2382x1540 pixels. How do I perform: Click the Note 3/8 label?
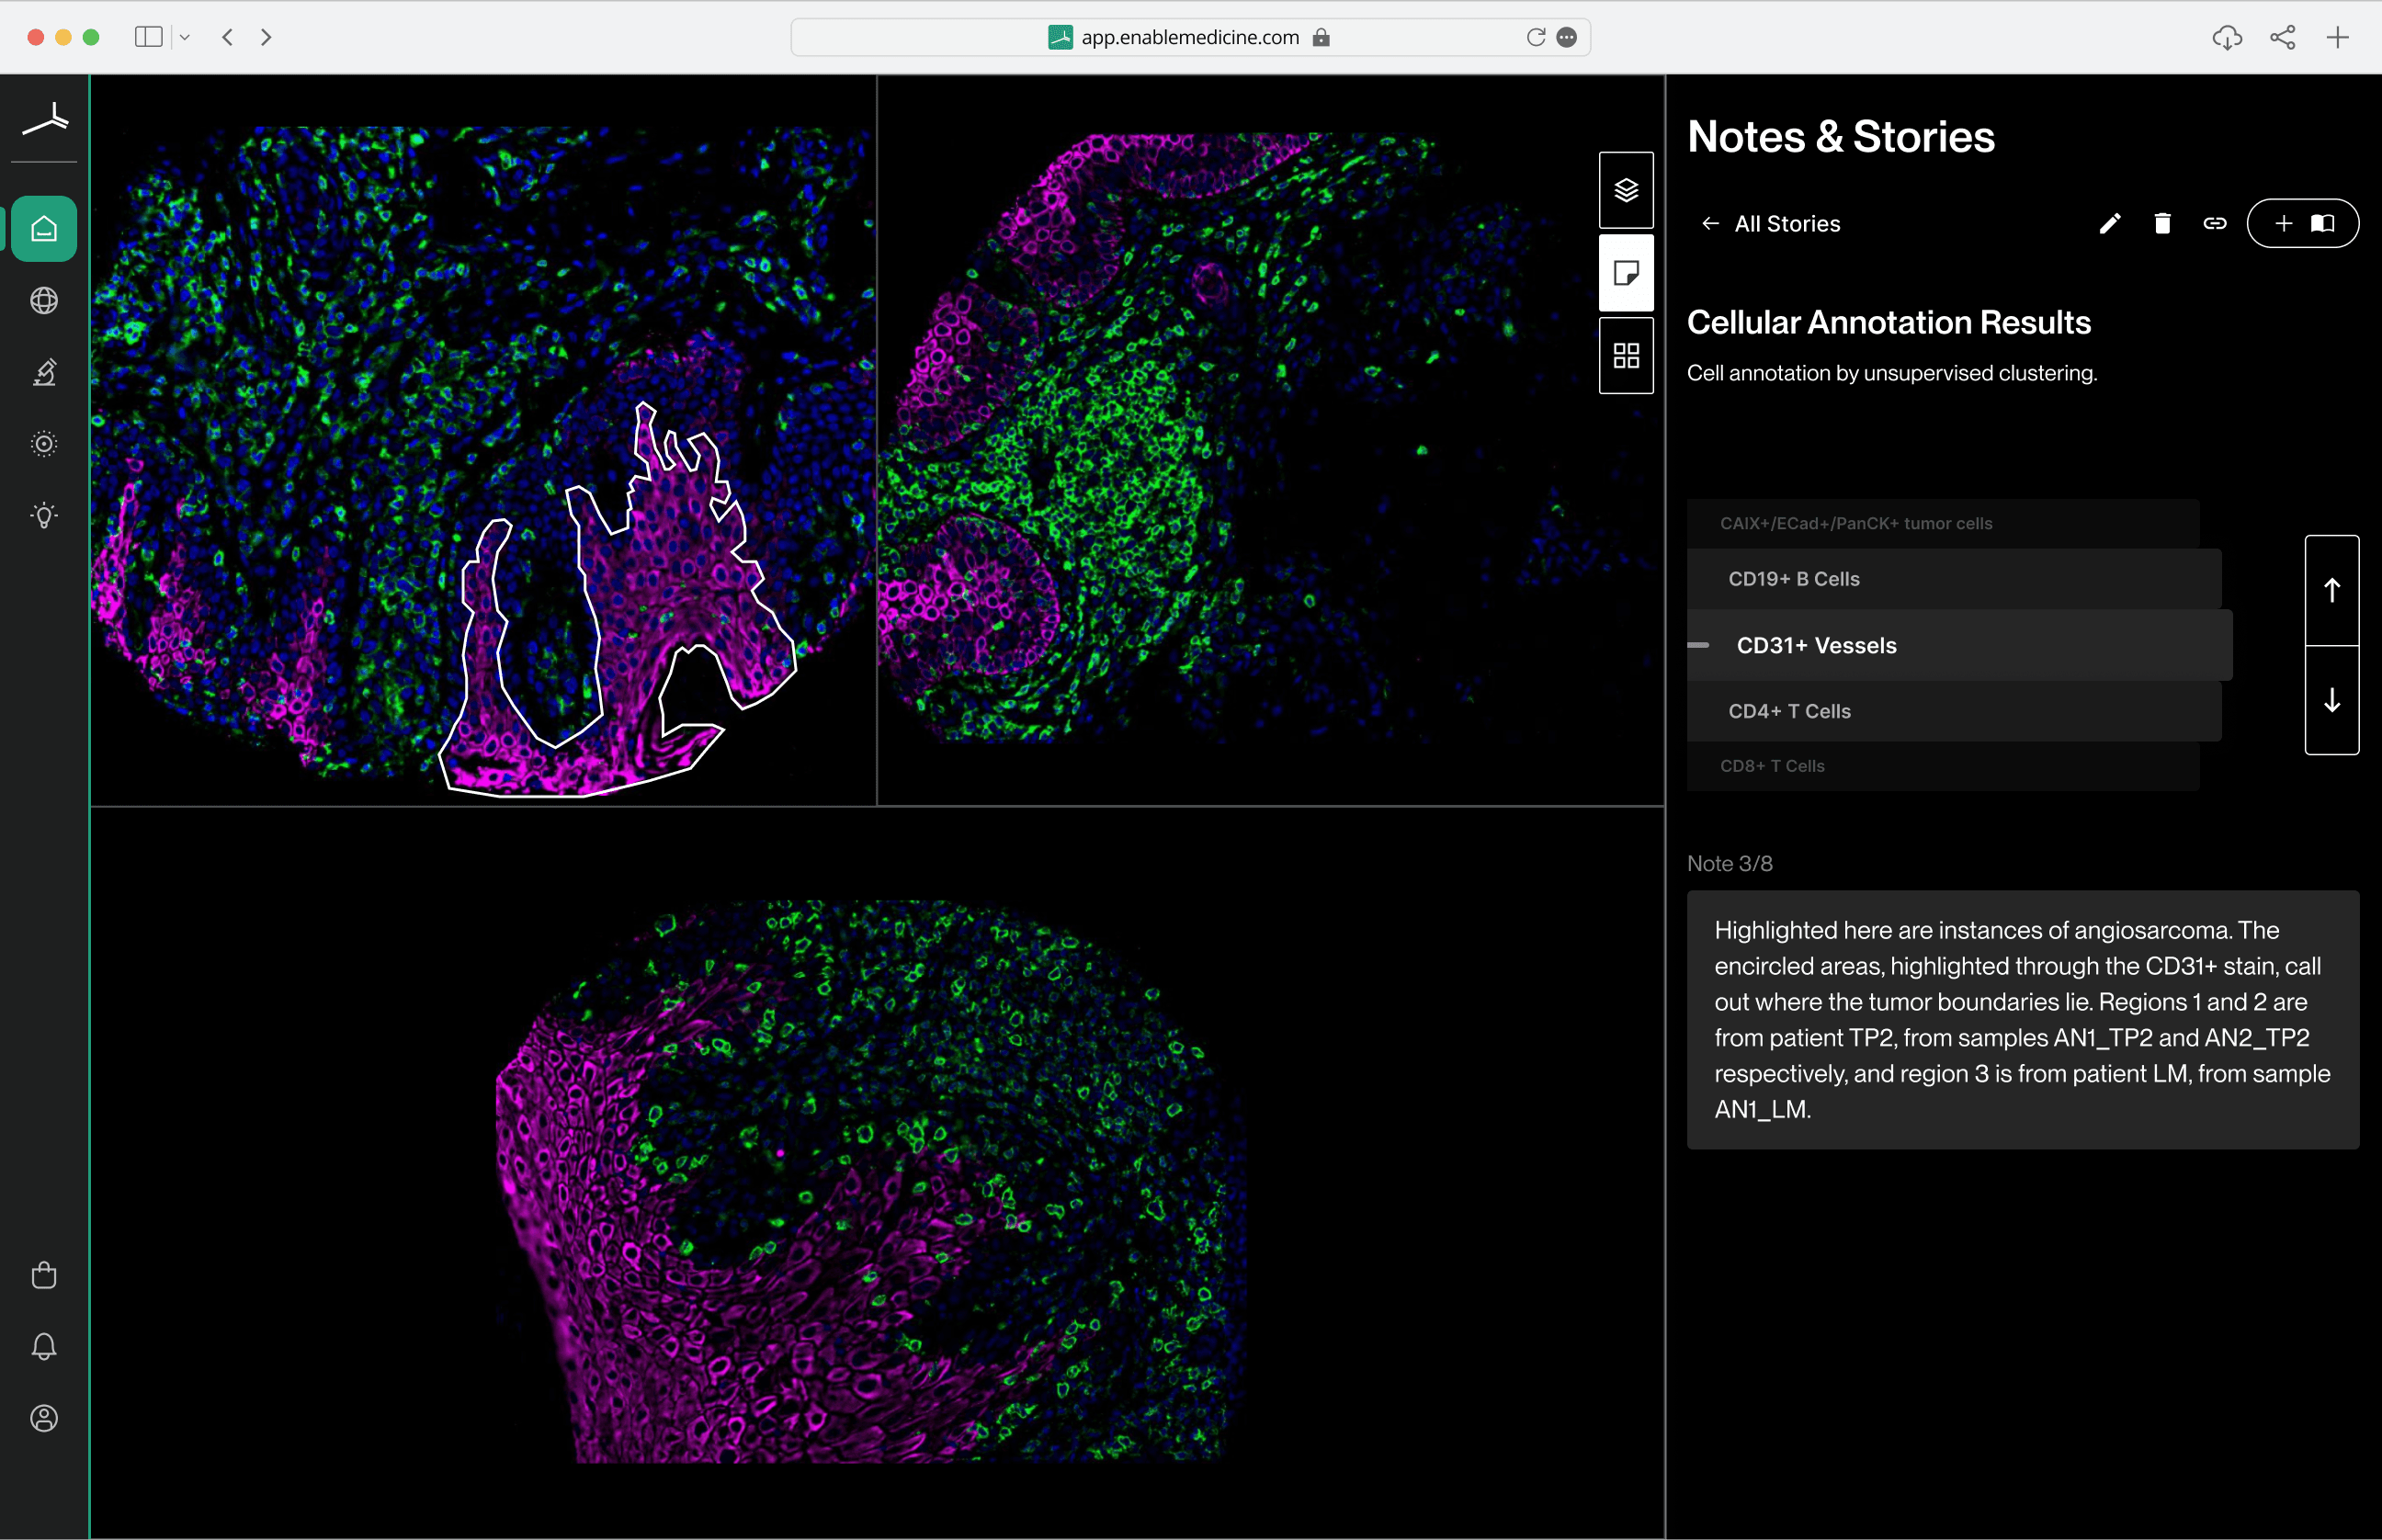(1729, 863)
